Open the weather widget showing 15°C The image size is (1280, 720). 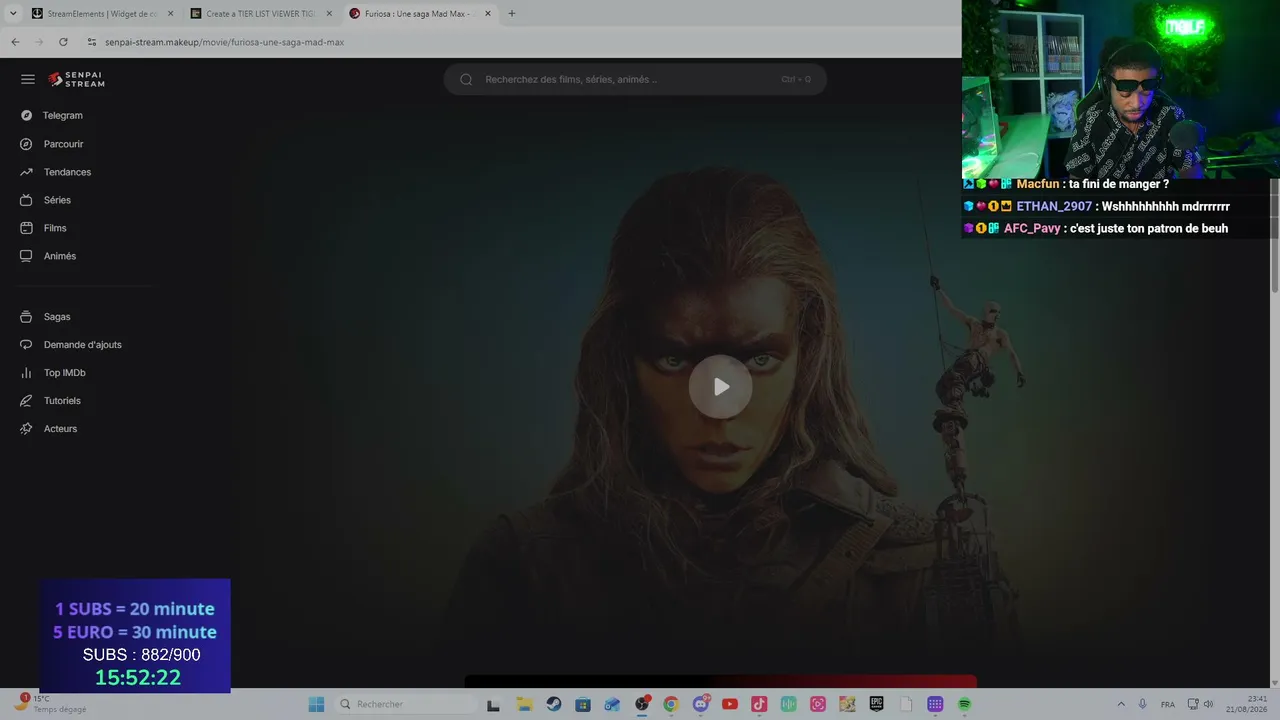(50, 704)
